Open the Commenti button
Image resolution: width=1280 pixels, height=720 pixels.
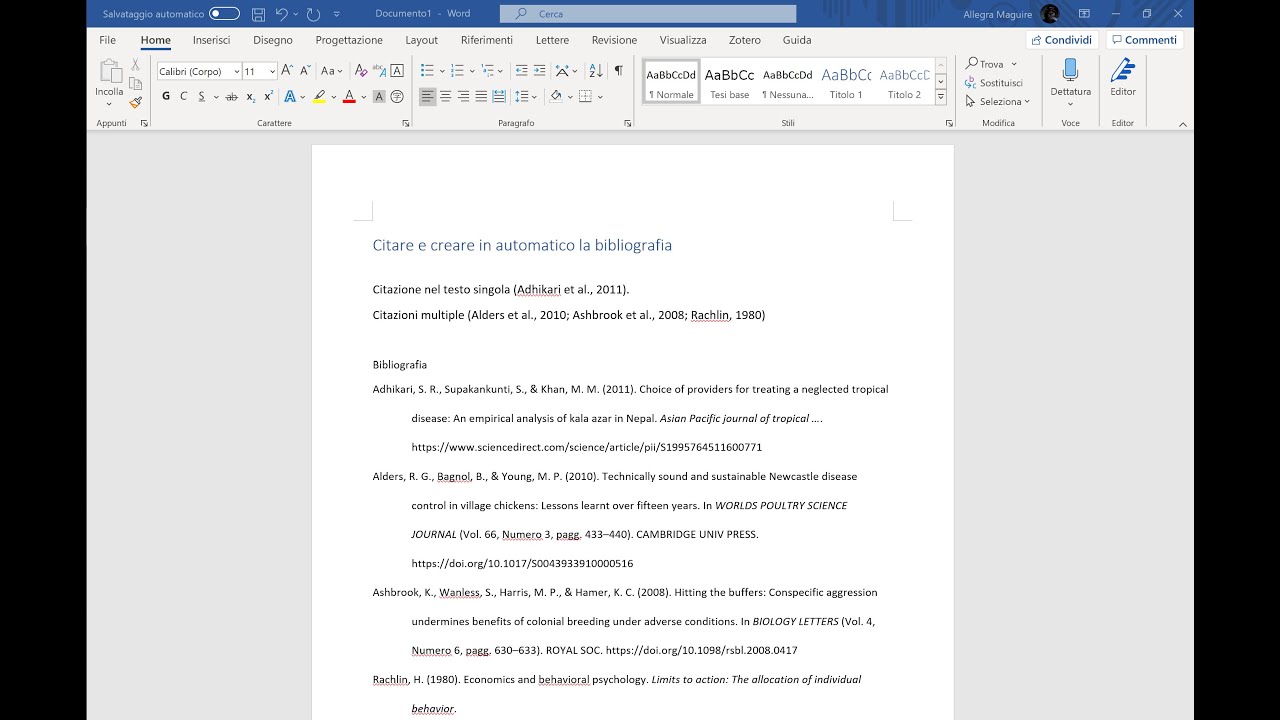(x=1145, y=40)
